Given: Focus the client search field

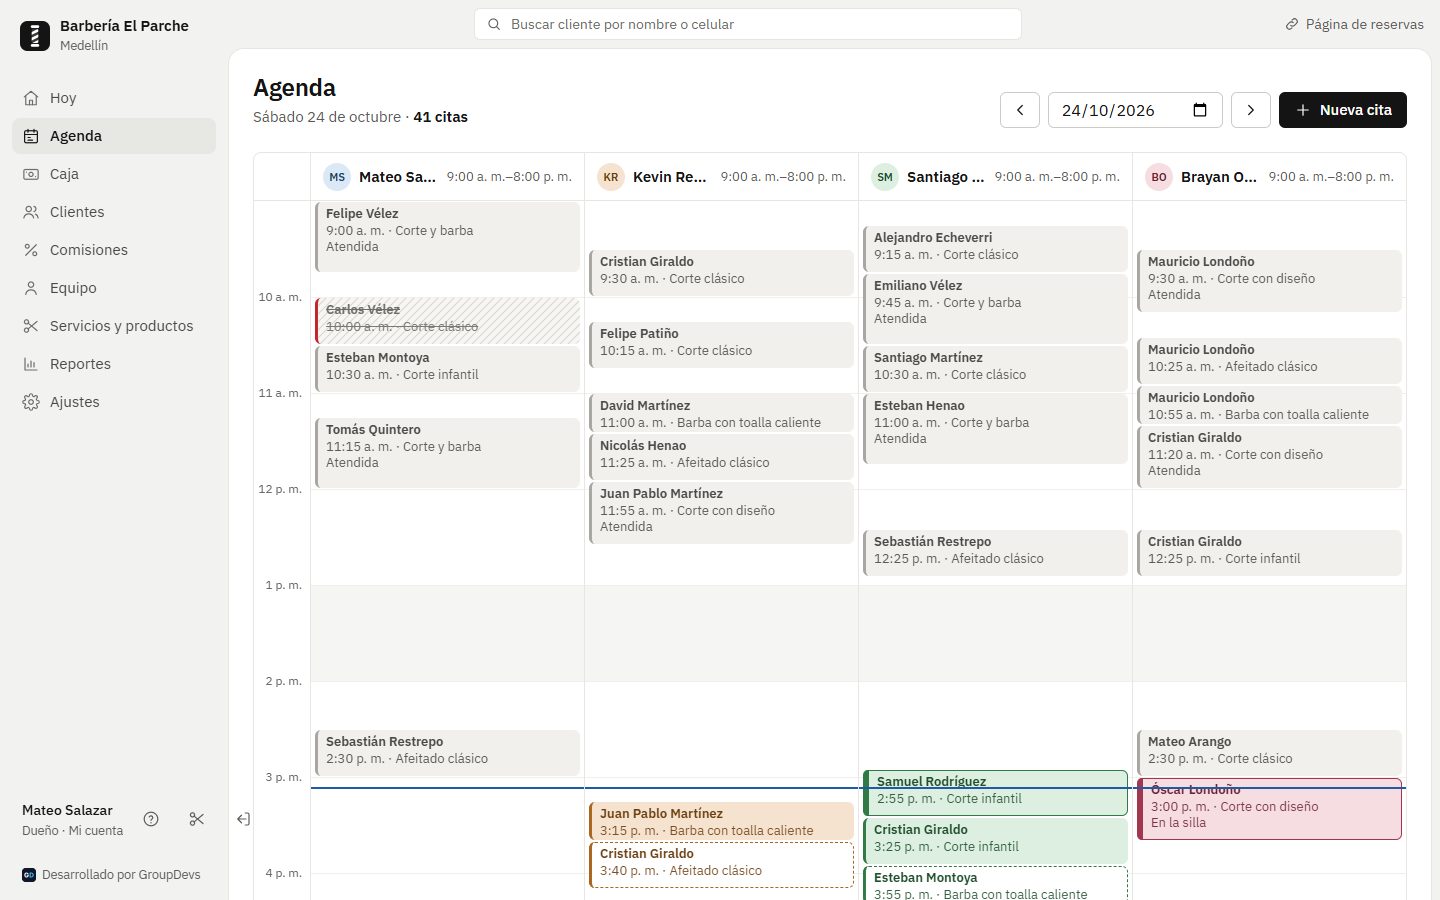Looking at the screenshot, I should [x=748, y=24].
